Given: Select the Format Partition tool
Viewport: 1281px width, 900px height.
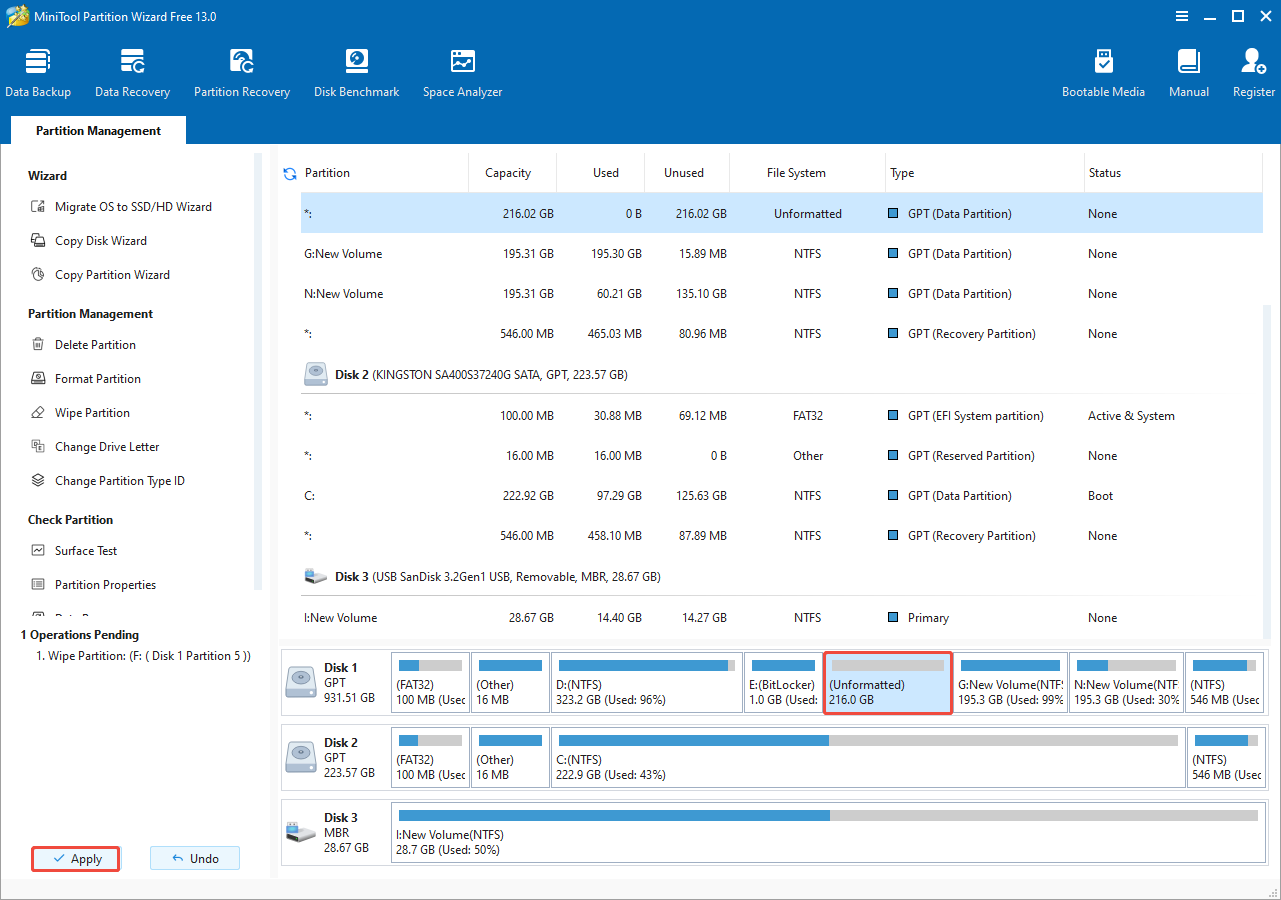Looking at the screenshot, I should coord(97,378).
